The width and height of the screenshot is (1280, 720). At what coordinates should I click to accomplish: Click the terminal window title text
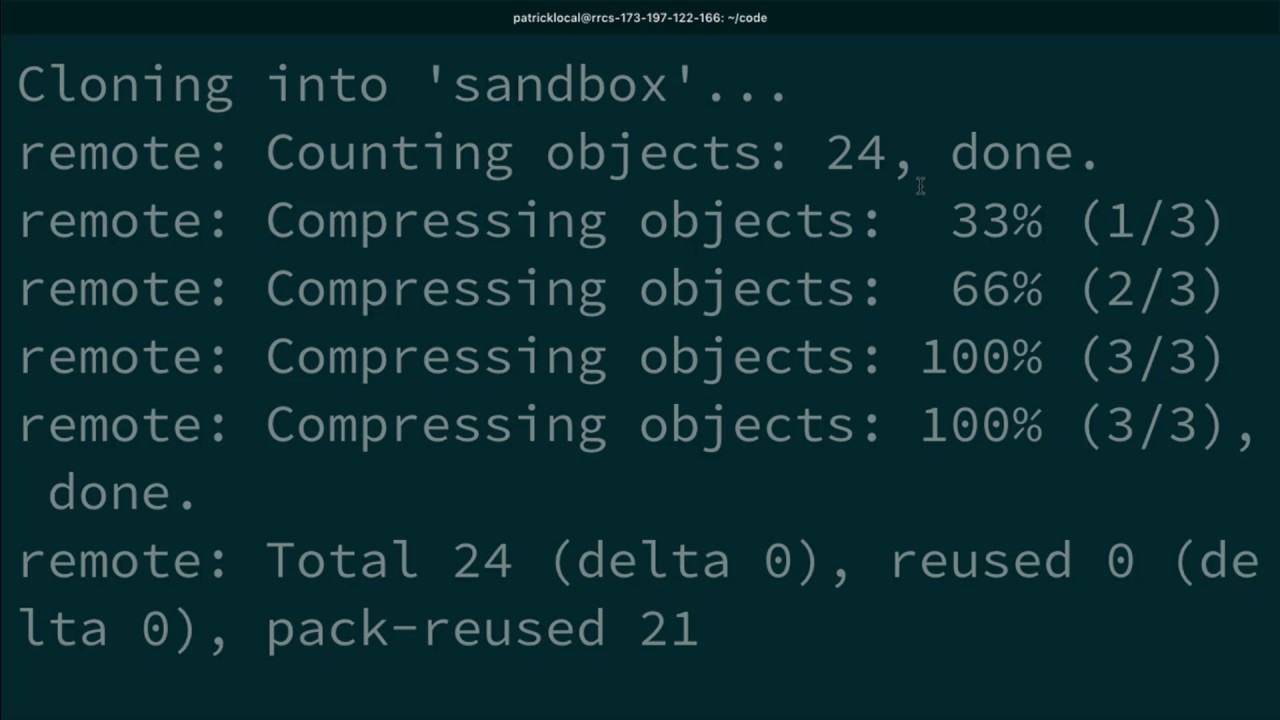click(x=640, y=18)
